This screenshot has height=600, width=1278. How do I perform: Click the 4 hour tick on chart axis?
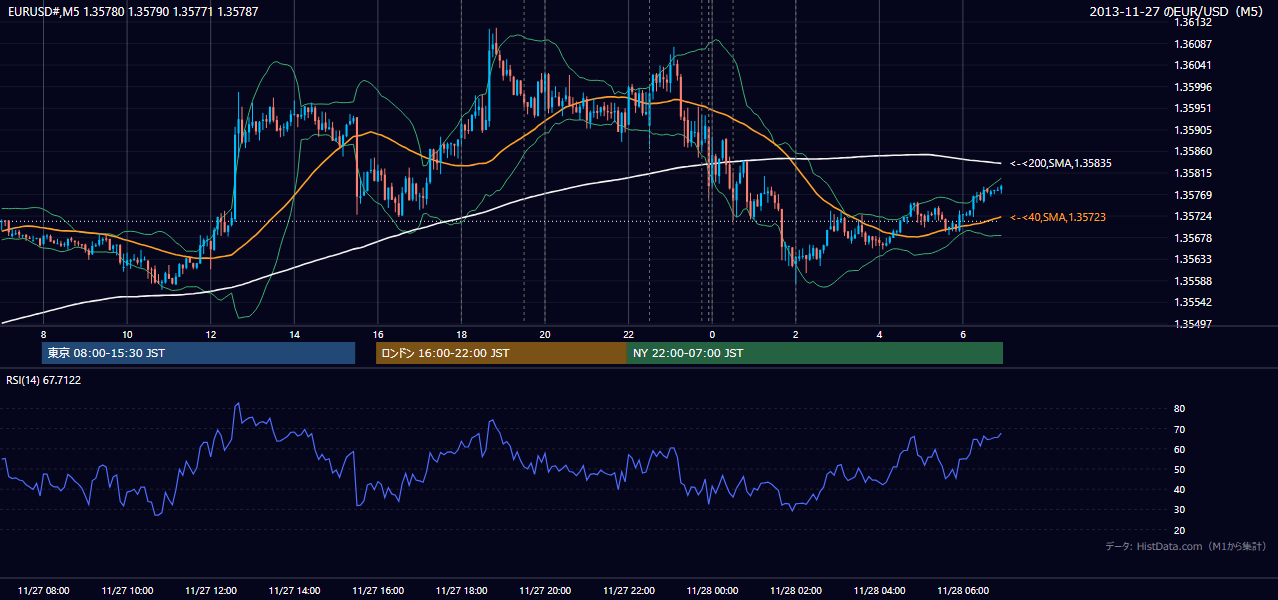(x=879, y=334)
